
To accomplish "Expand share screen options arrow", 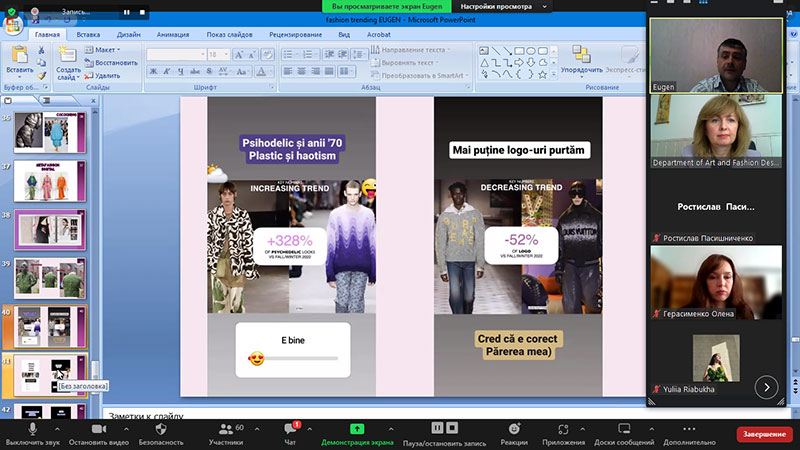I will [x=391, y=429].
